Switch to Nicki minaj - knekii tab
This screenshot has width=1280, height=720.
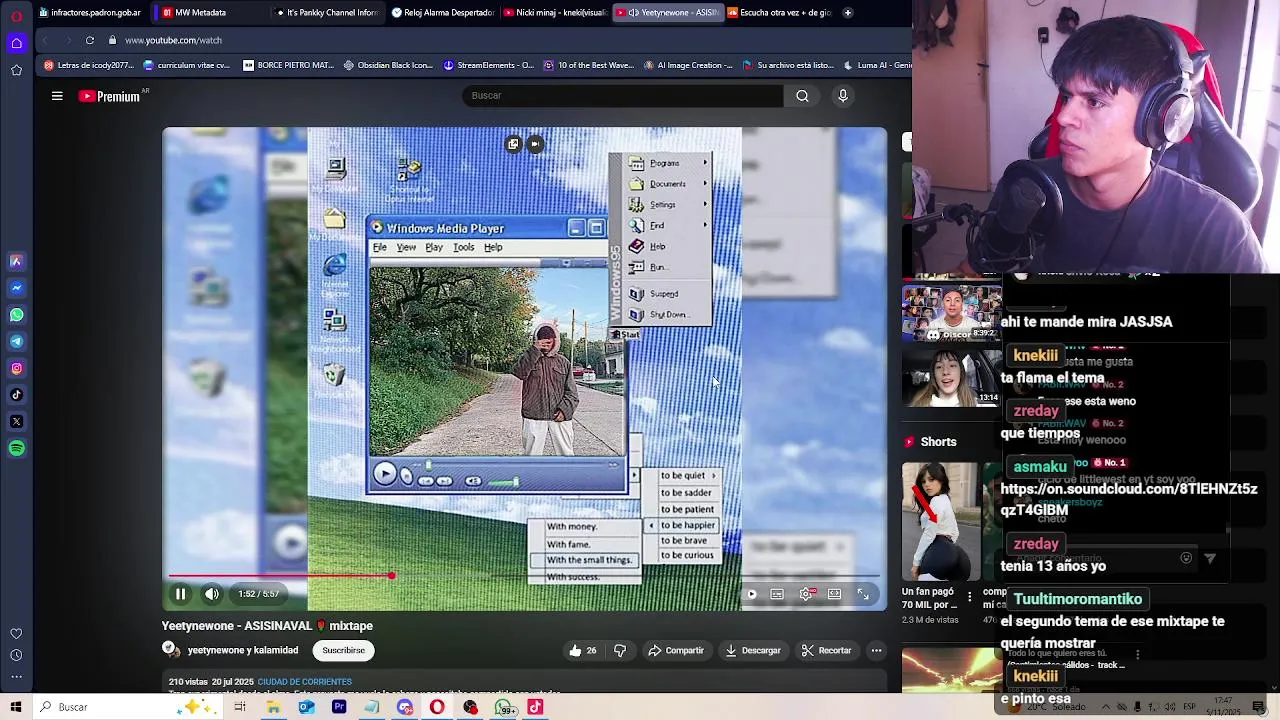pyautogui.click(x=555, y=13)
